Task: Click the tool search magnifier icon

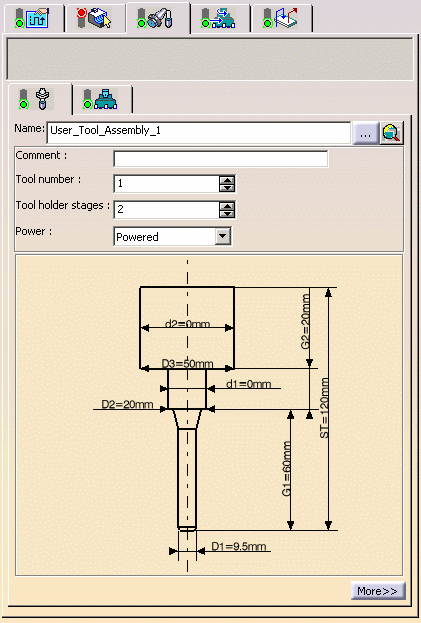Action: (392, 133)
